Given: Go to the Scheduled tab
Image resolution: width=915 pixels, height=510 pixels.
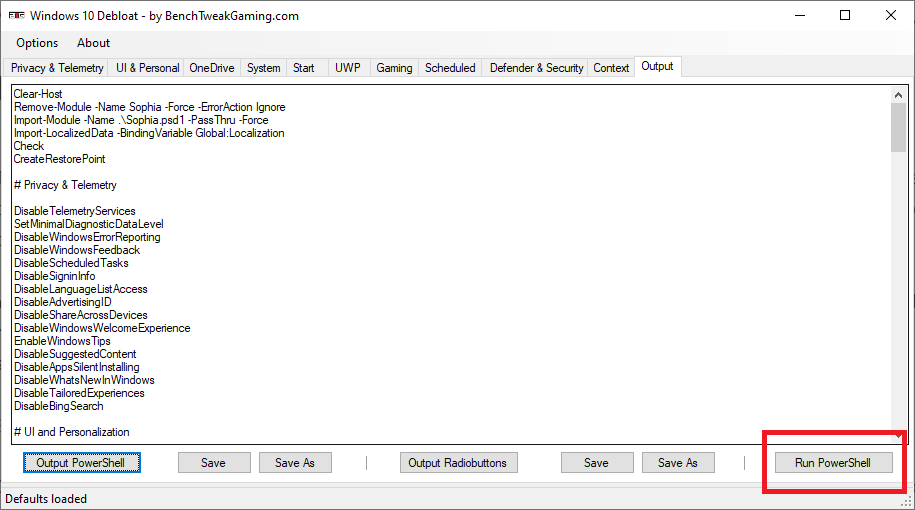Looking at the screenshot, I should point(450,68).
